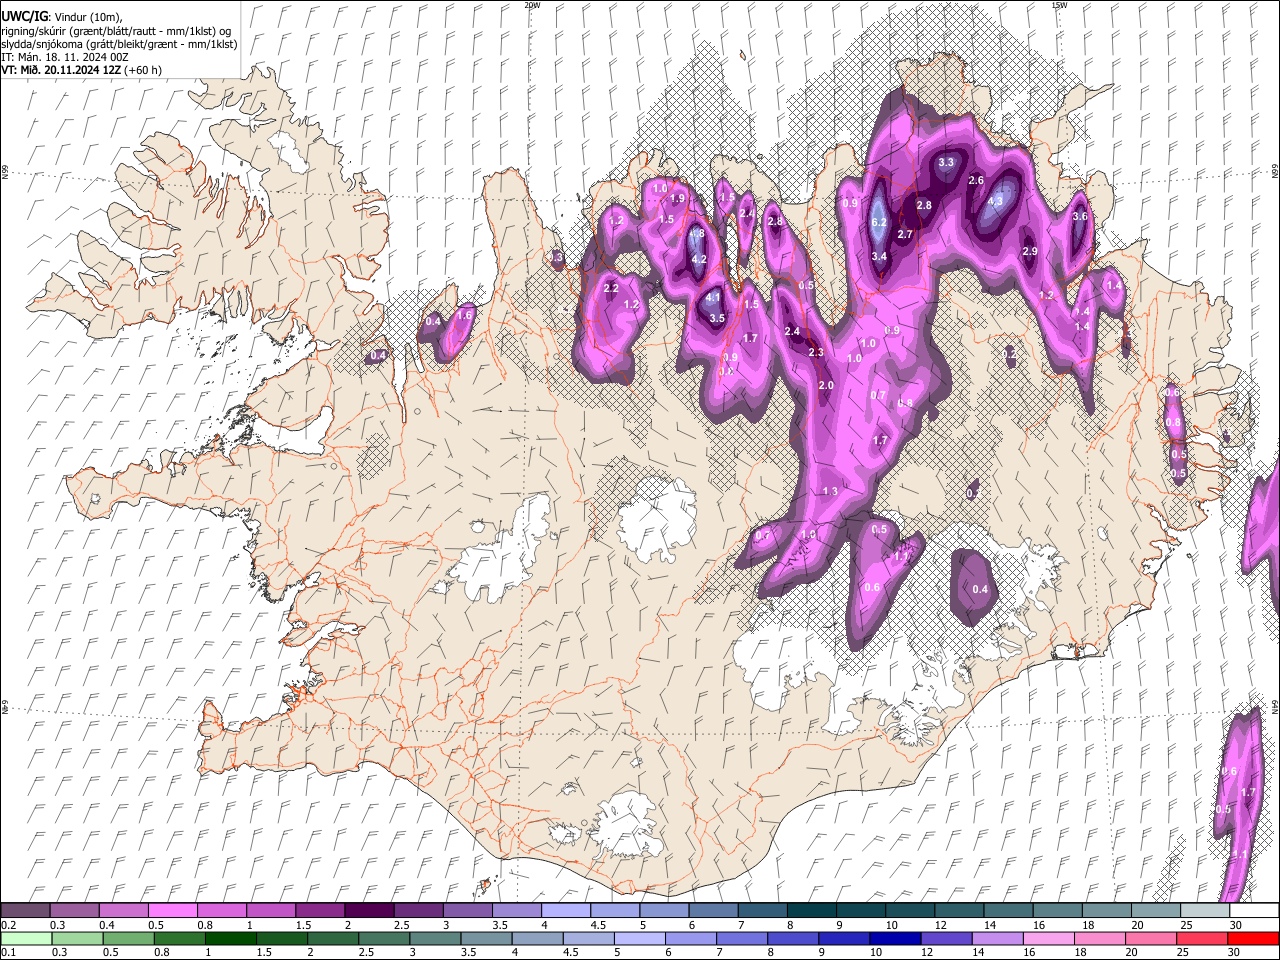
Task: Pick top-row legend swatch between 2 and 2.5
Action: click(x=369, y=911)
